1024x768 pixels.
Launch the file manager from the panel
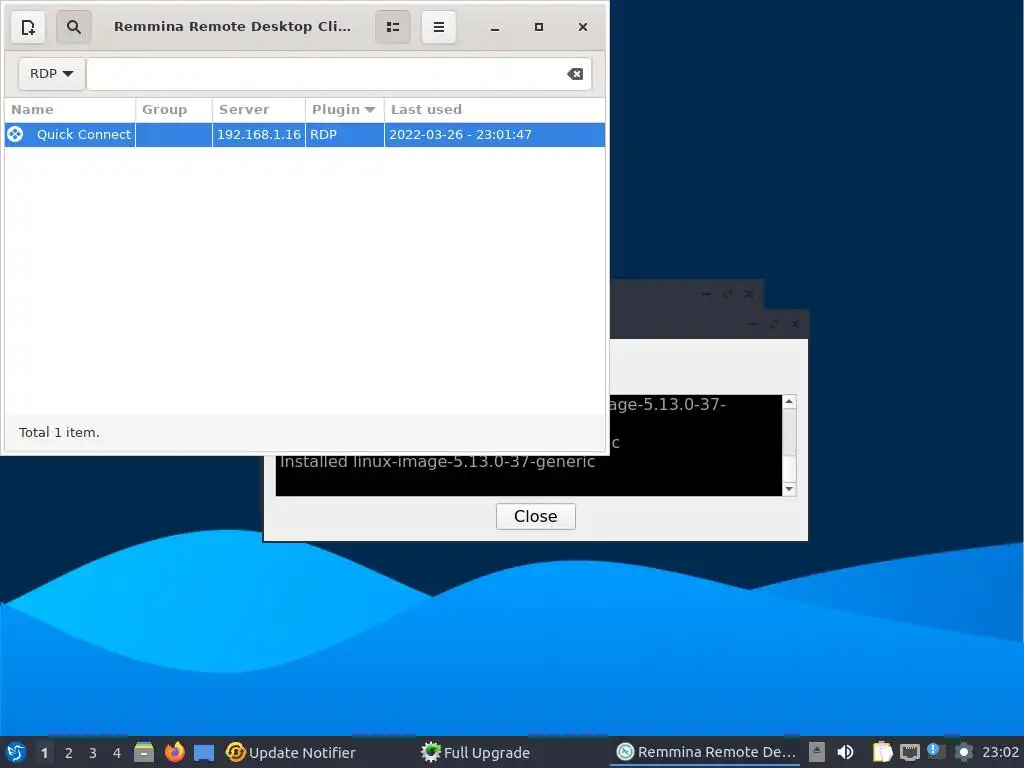pos(144,752)
